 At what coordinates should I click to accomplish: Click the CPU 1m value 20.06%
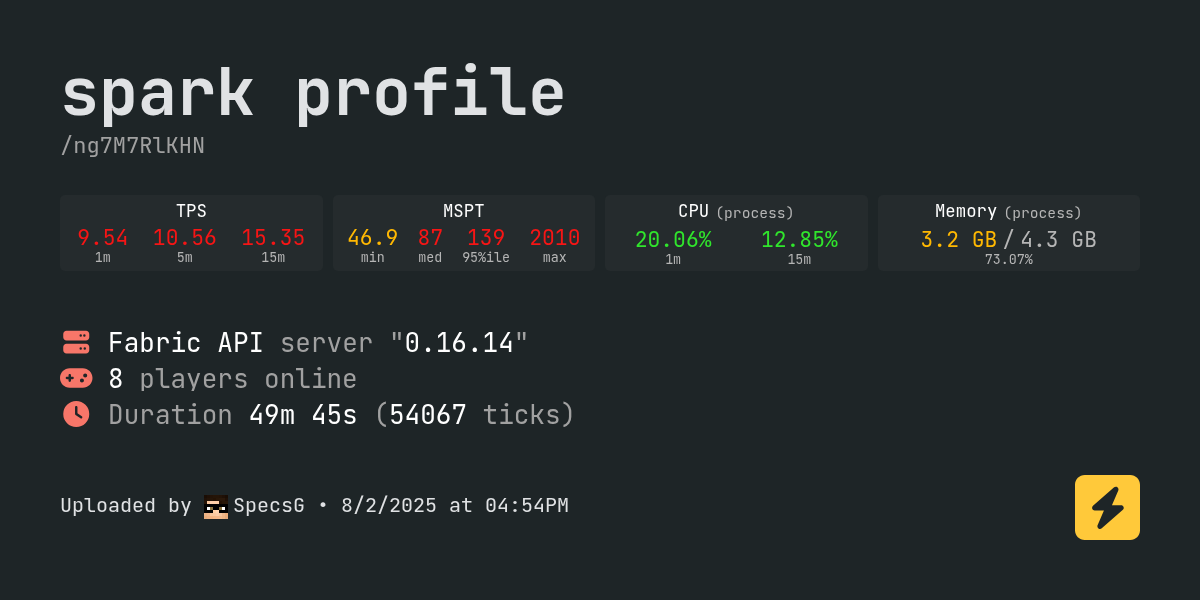(x=673, y=240)
